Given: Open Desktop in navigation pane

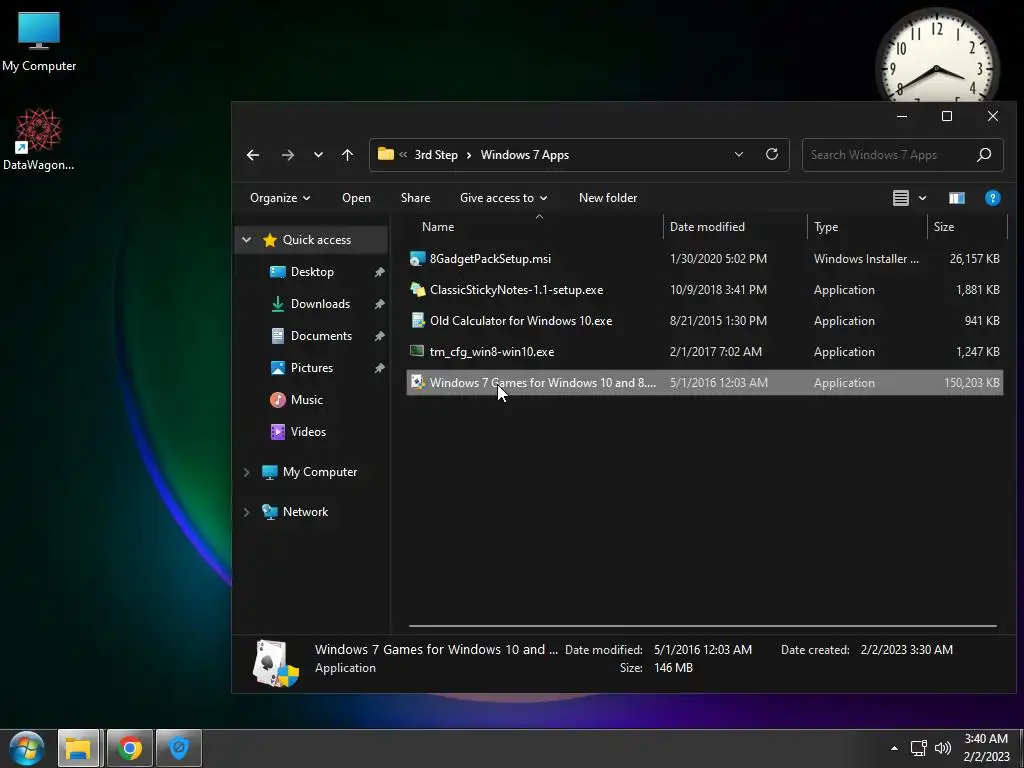Looking at the screenshot, I should (x=312, y=272).
